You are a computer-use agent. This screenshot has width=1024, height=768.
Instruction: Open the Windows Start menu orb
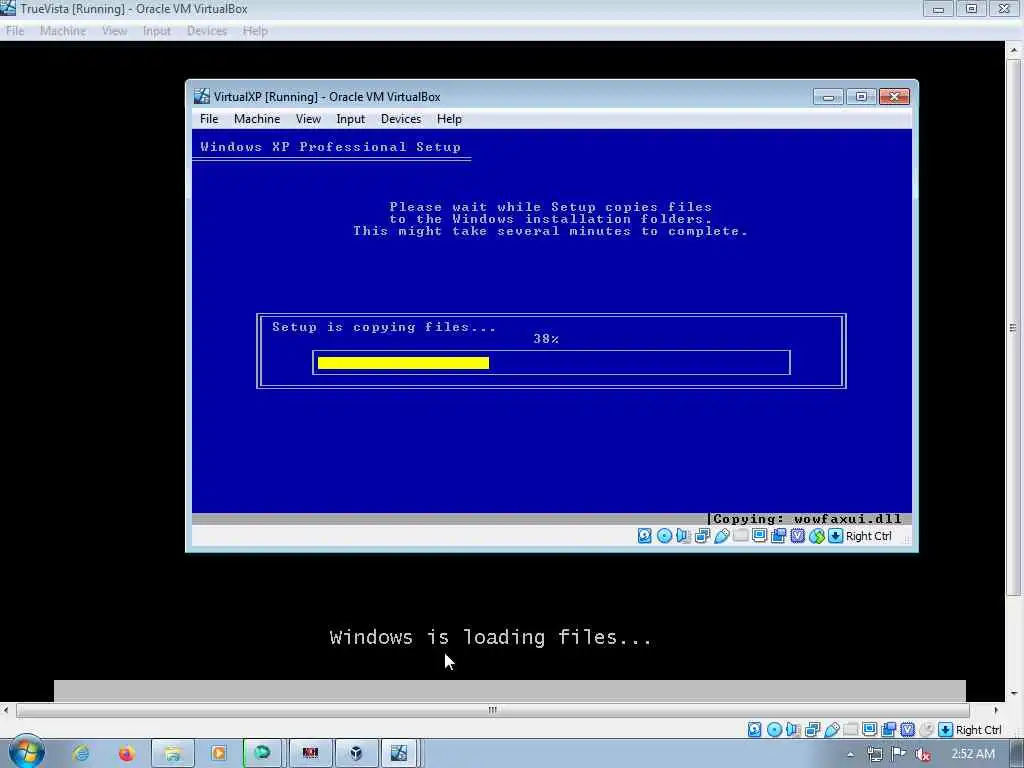pos(26,753)
